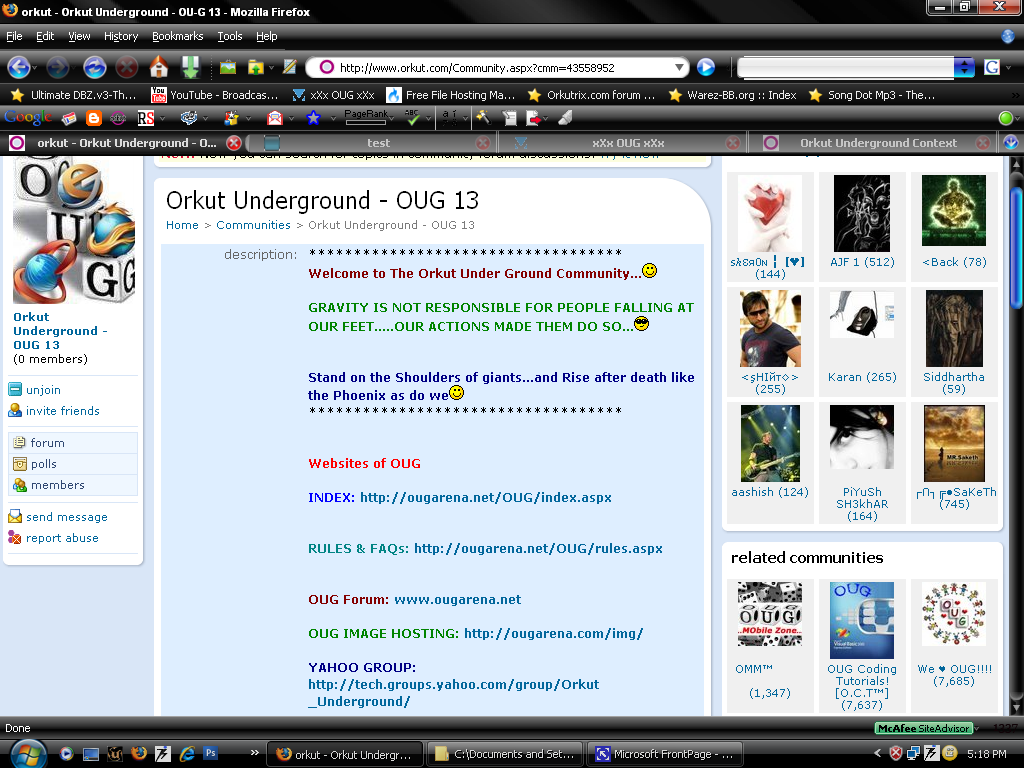Click the highlighter pen icon on Google toolbar
Viewport: 1024px width, 768px height.
pos(566,118)
